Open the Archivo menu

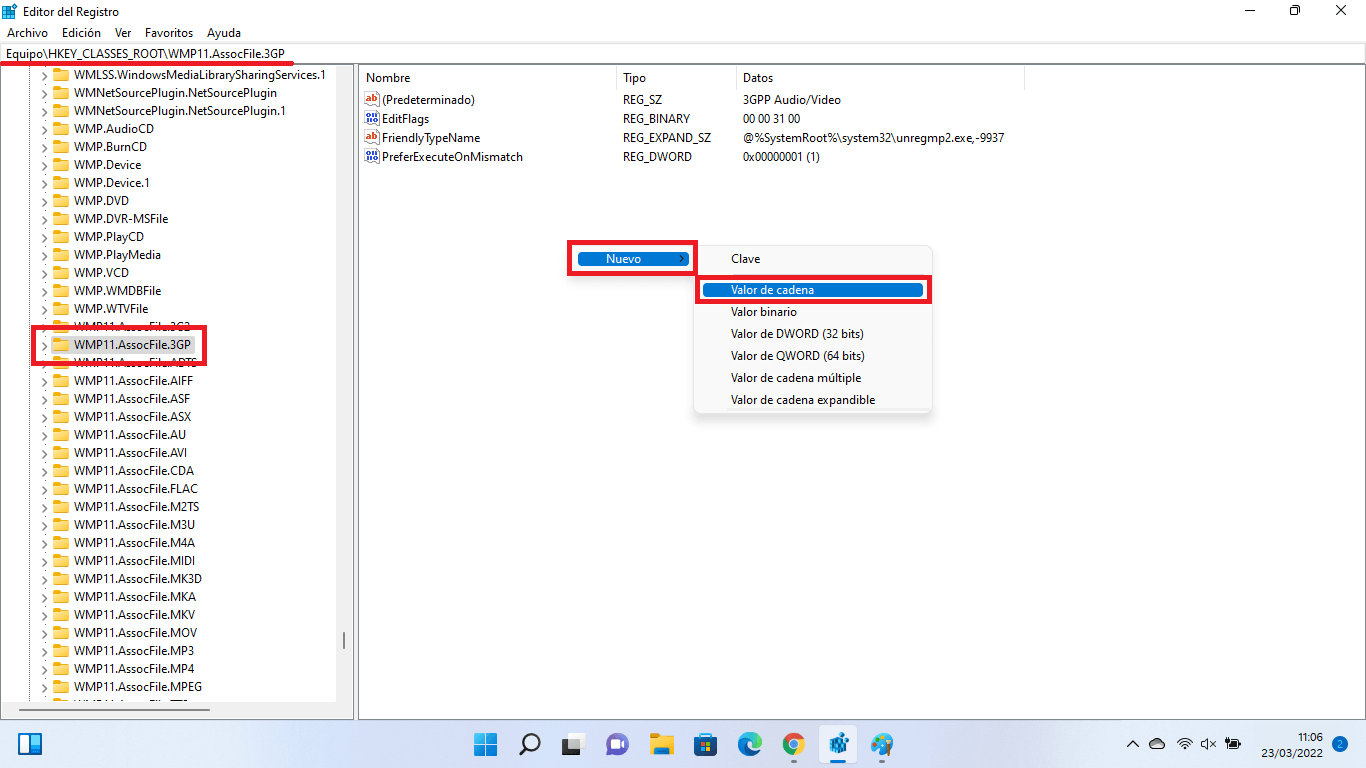[27, 33]
